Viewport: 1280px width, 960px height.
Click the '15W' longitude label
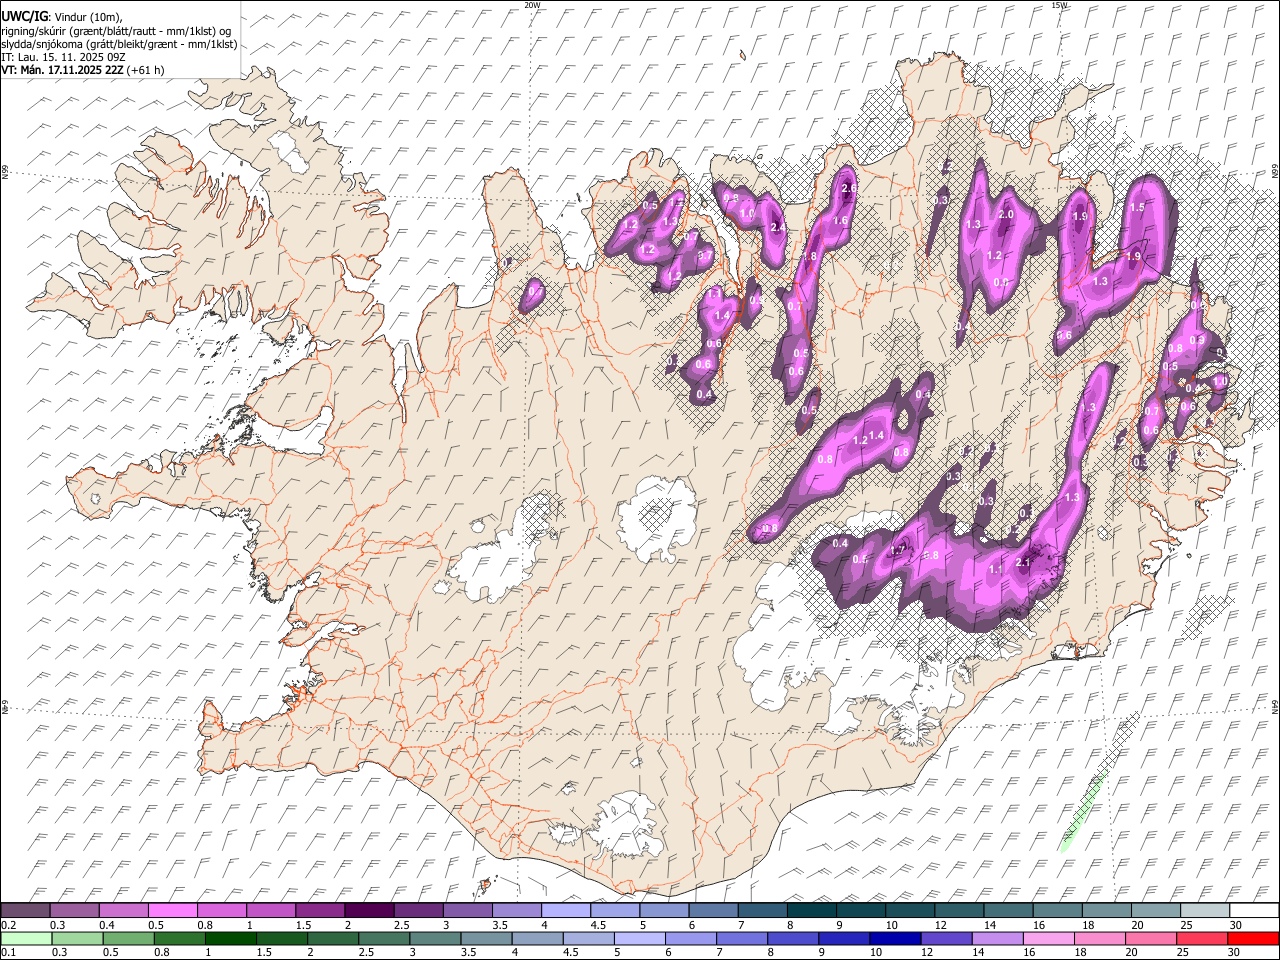pyautogui.click(x=1059, y=4)
